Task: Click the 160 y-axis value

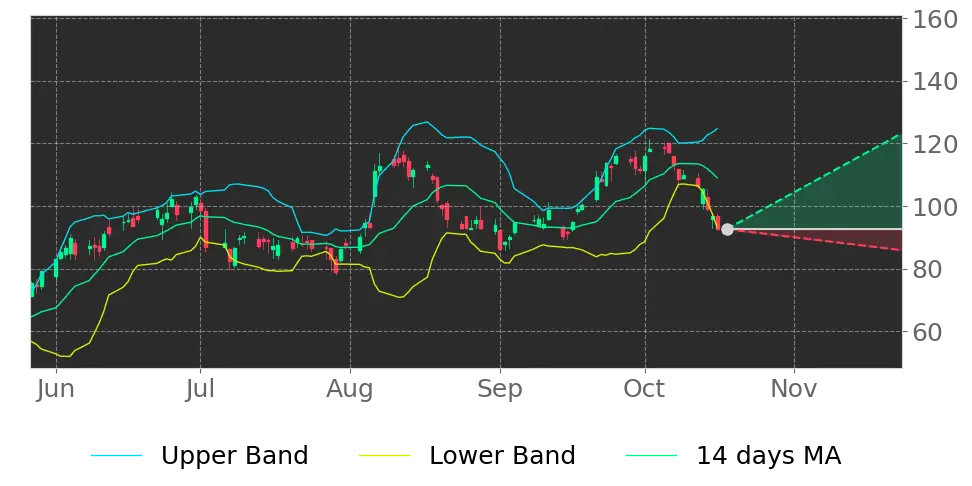Action: [934, 20]
